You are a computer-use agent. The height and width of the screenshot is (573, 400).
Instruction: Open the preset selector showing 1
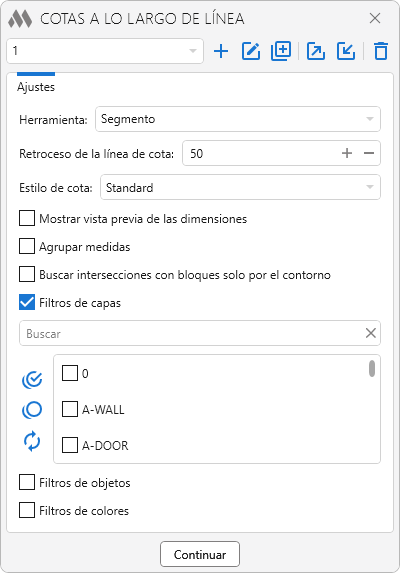(x=105, y=51)
